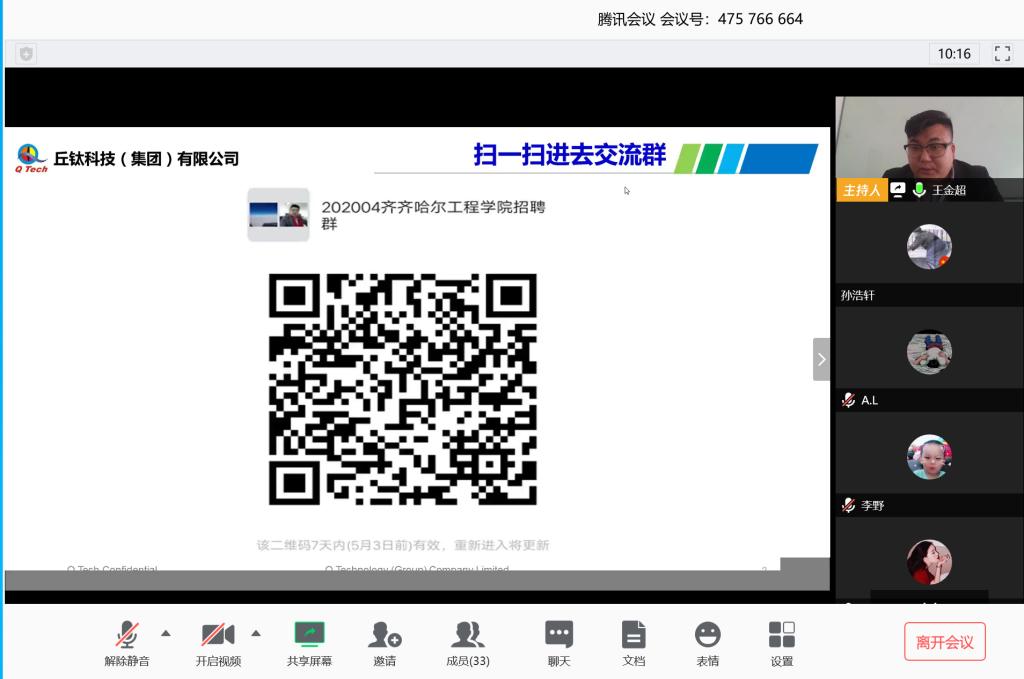Viewport: 1024px width, 679px height.
Task: Open the 文档 documents icon
Action: pos(633,642)
